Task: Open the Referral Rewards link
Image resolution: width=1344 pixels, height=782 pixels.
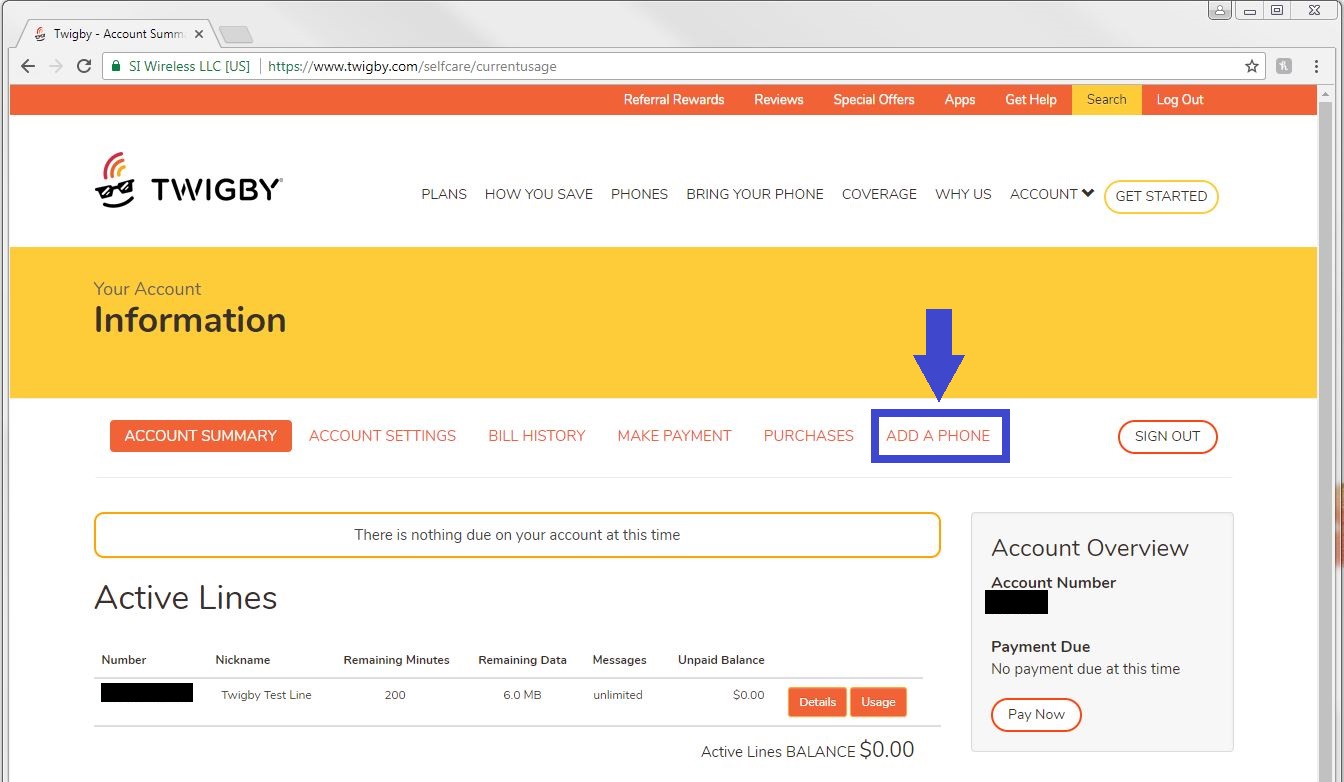Action: tap(673, 100)
